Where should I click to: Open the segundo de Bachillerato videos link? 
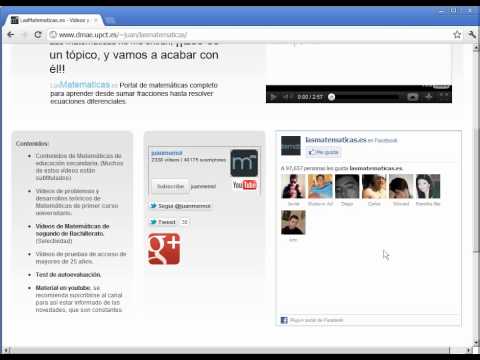coord(73,233)
